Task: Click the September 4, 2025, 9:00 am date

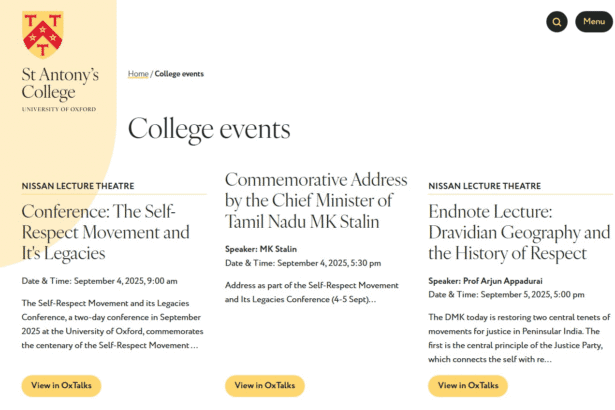Action: click(126, 281)
